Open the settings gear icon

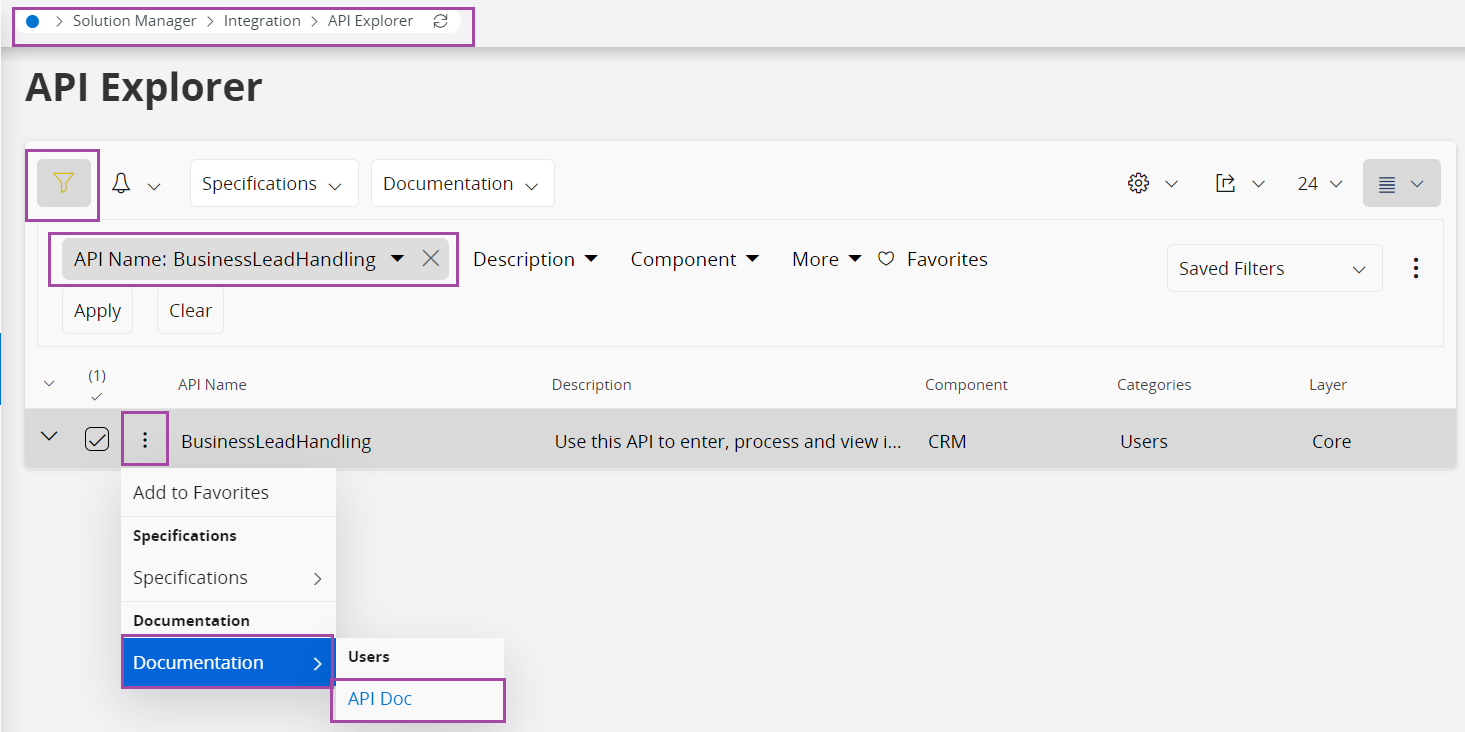1137,183
